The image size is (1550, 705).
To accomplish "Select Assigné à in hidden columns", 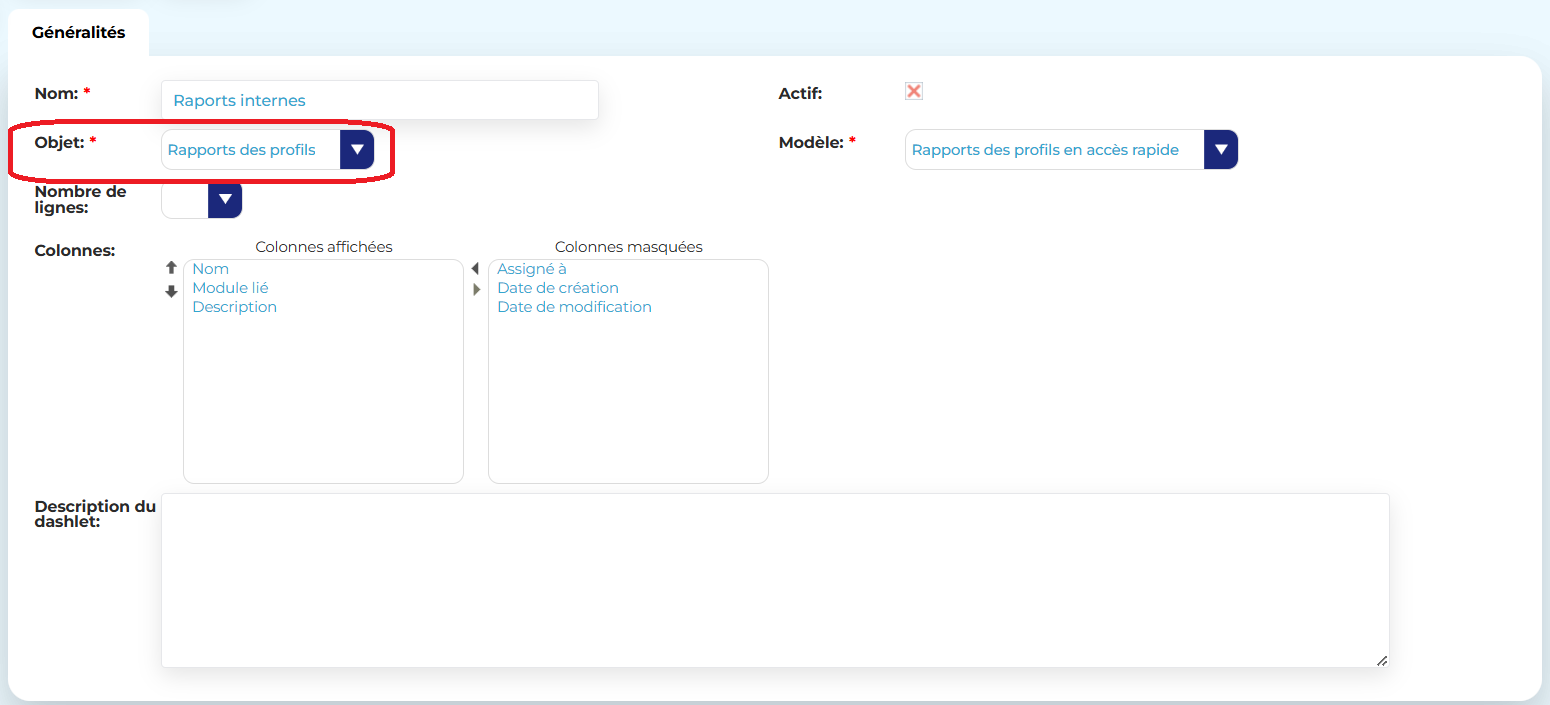I will pyautogui.click(x=532, y=269).
